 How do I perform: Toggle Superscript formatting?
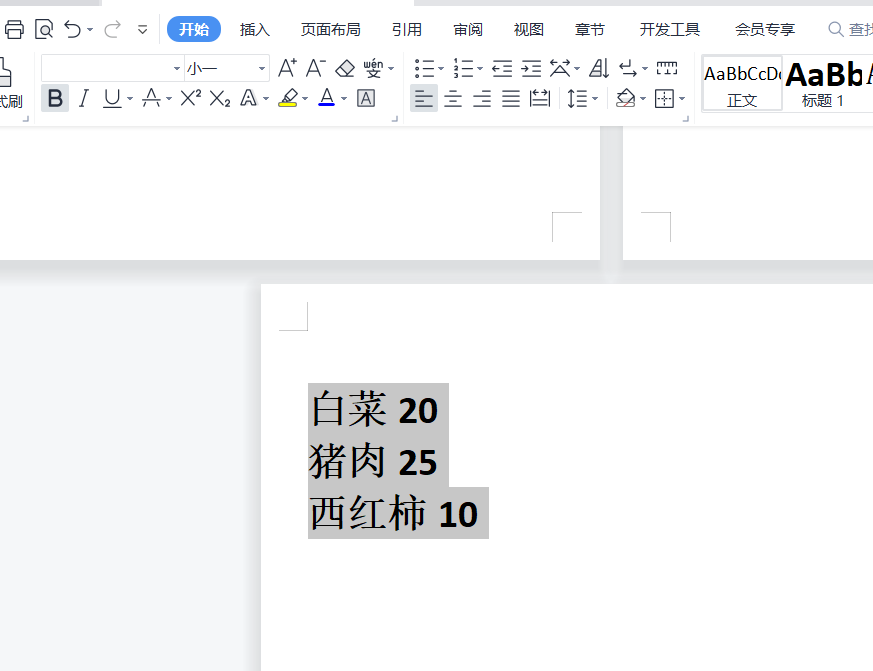click(190, 99)
